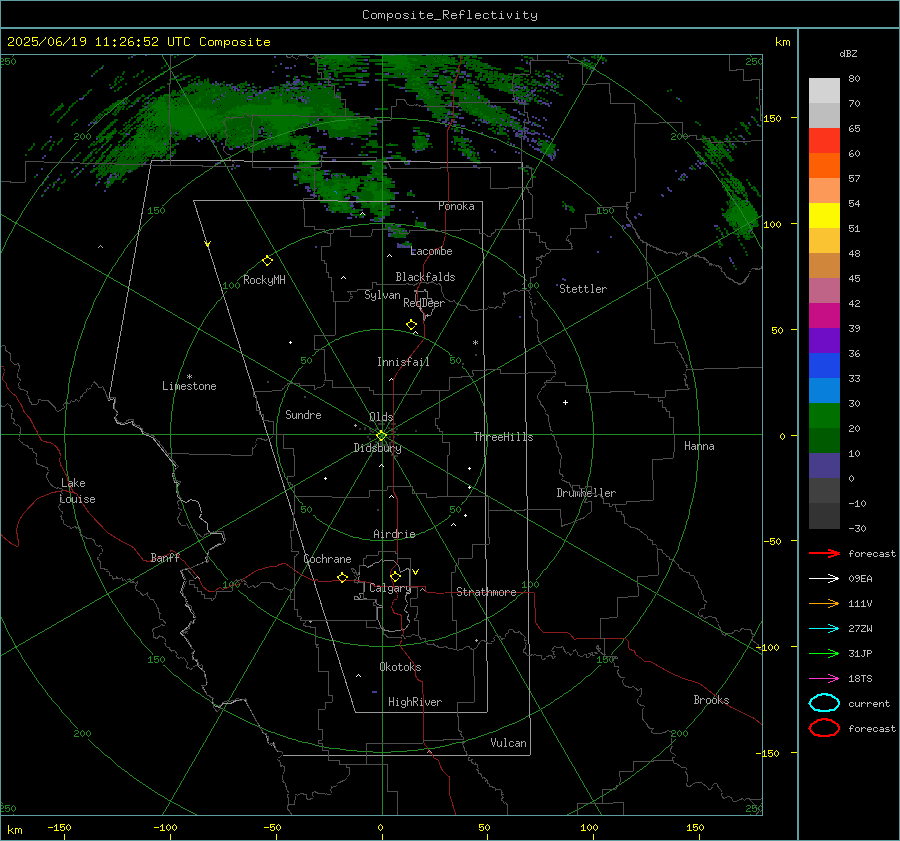Image resolution: width=900 pixels, height=841 pixels.
Task: Click the yellow diamond marker above Calgary label
Action: click(x=395, y=576)
